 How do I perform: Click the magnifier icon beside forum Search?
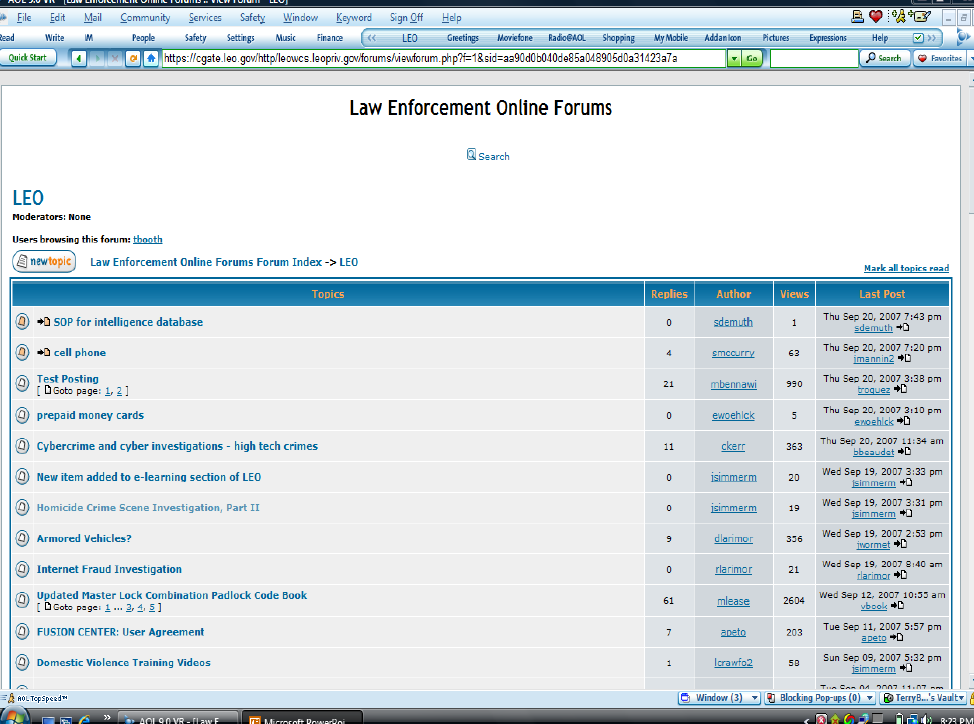[472, 155]
